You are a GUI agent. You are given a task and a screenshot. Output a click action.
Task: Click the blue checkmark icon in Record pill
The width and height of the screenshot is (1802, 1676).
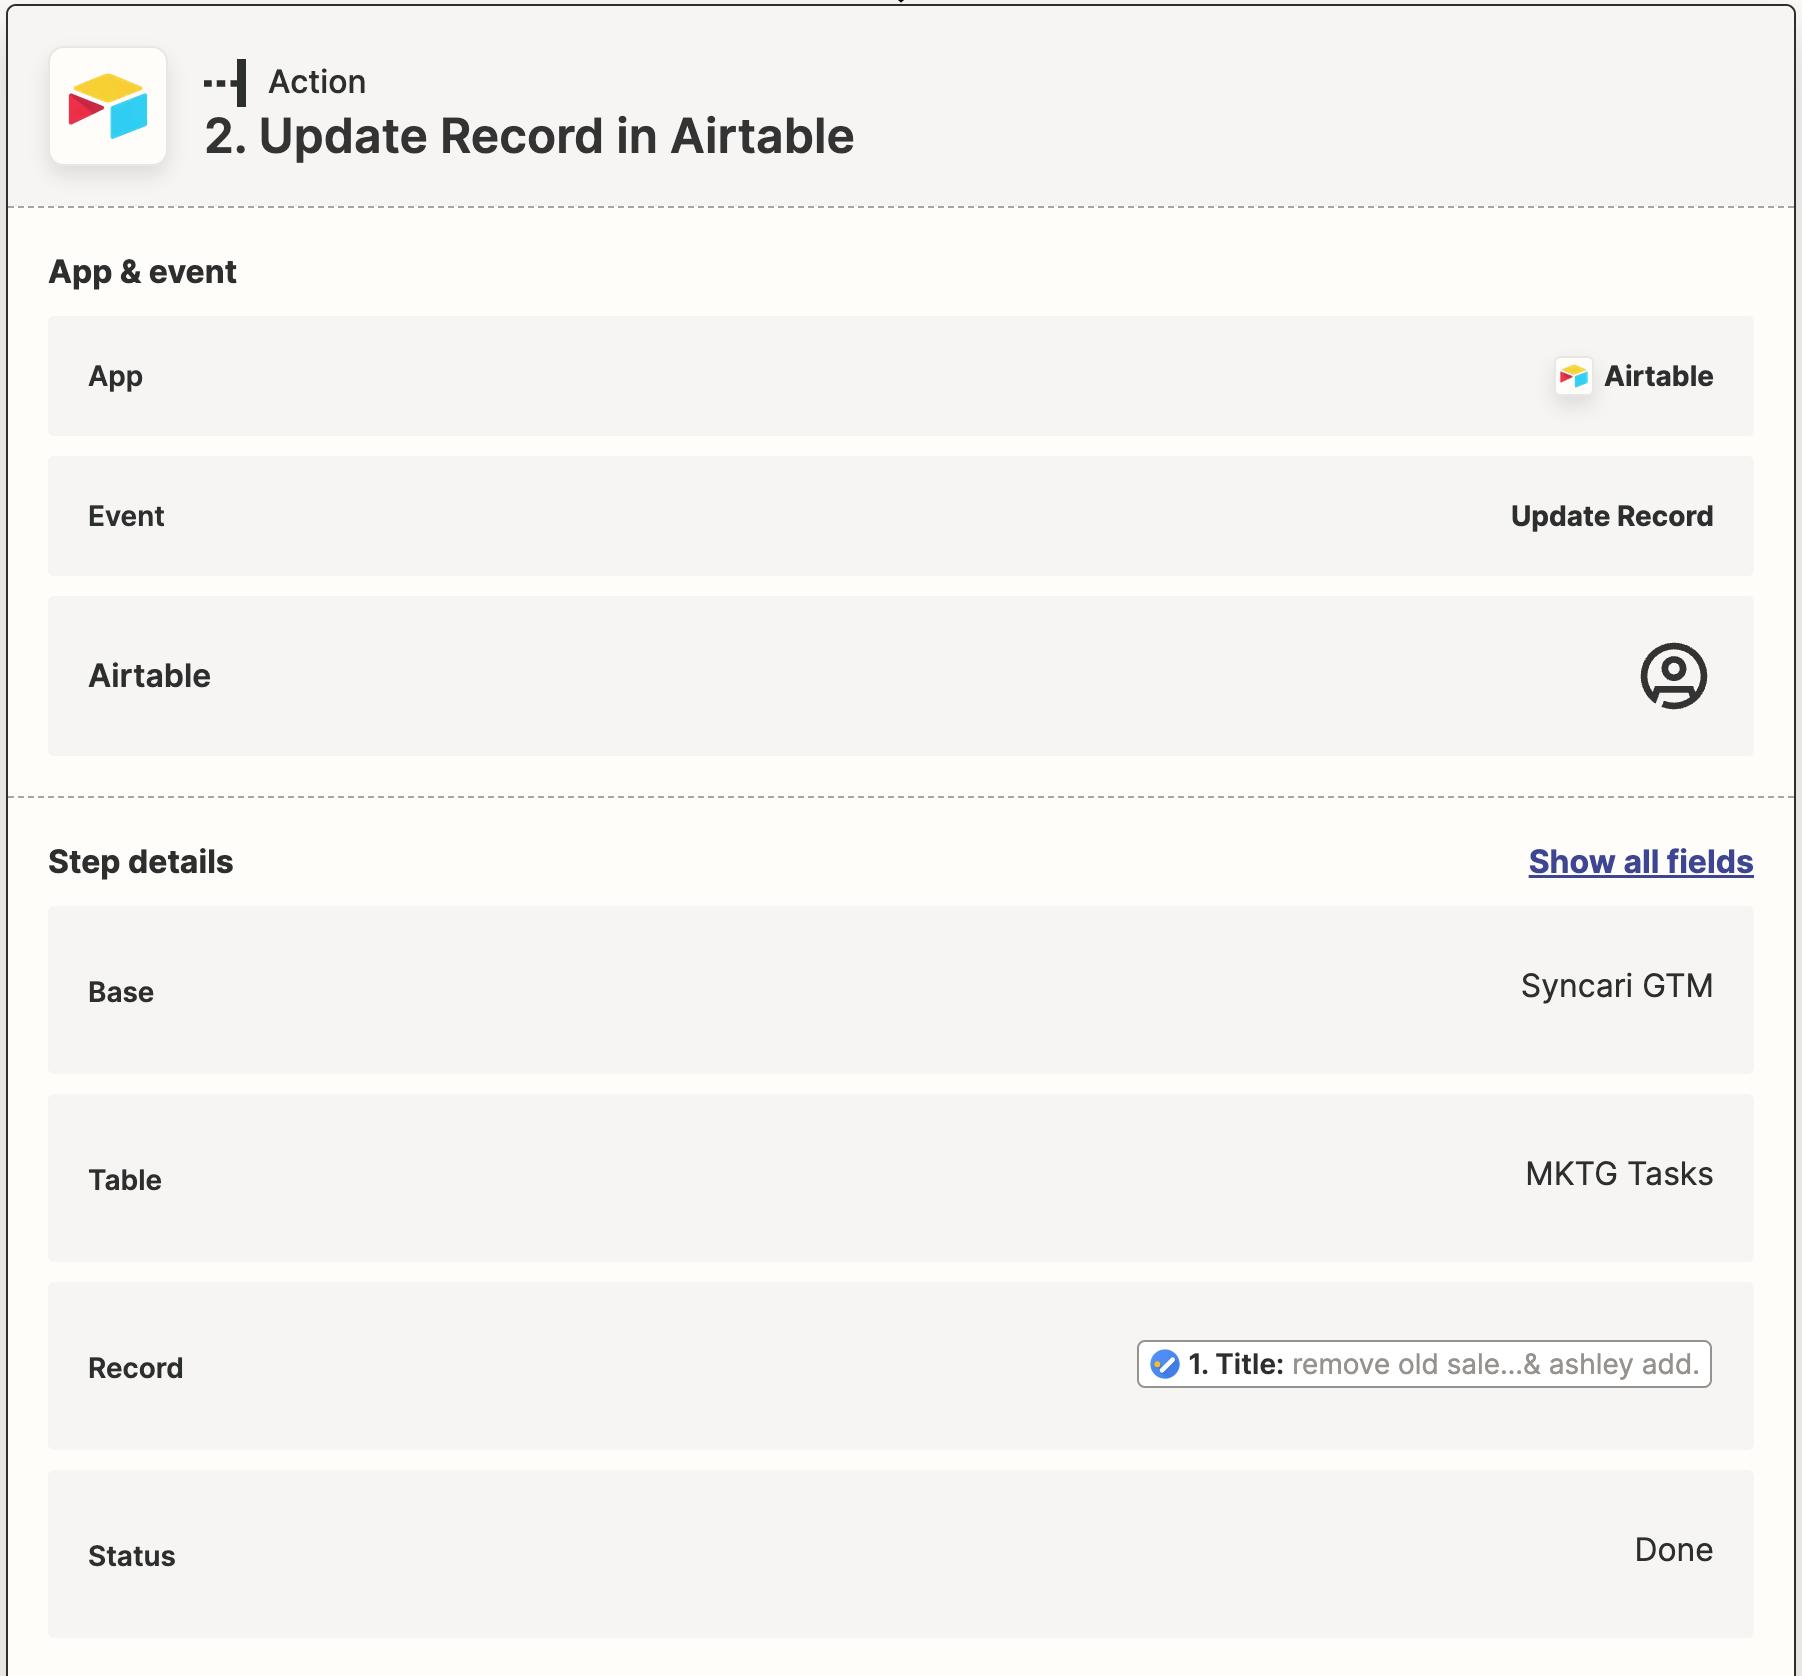click(x=1164, y=1364)
